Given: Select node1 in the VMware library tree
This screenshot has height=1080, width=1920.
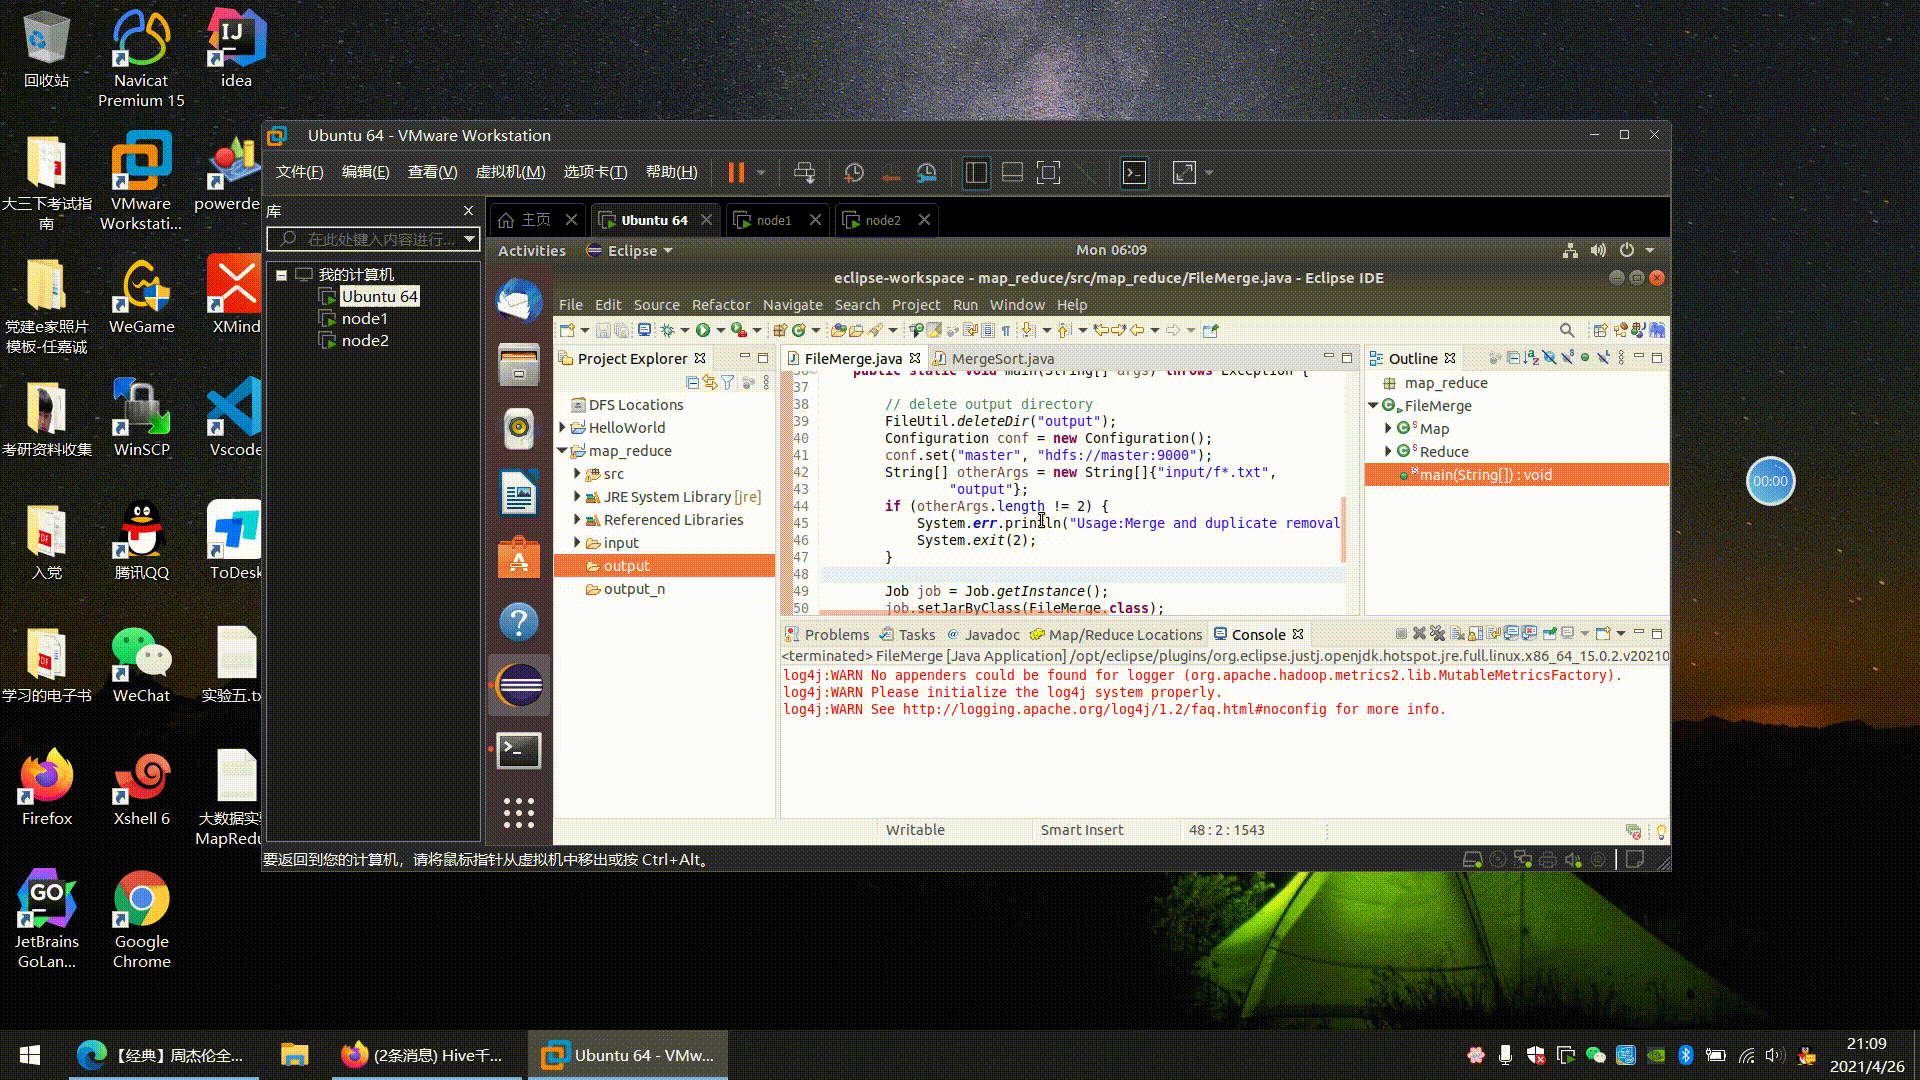Looking at the screenshot, I should coord(364,318).
